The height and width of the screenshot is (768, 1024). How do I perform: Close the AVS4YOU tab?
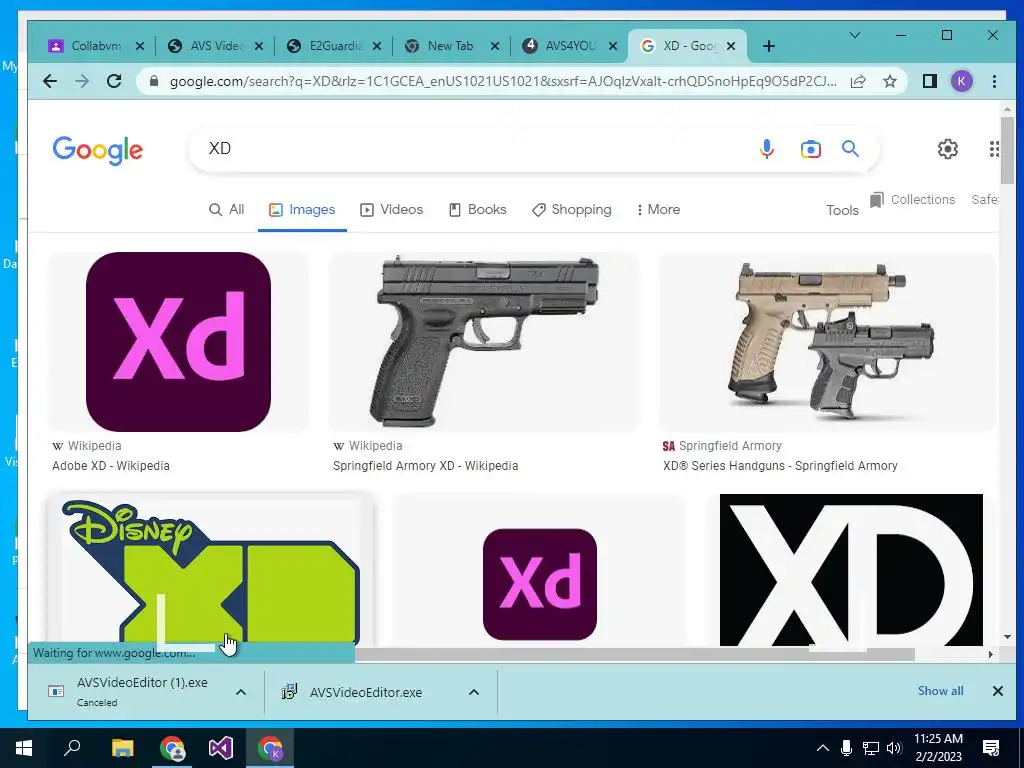pos(613,46)
